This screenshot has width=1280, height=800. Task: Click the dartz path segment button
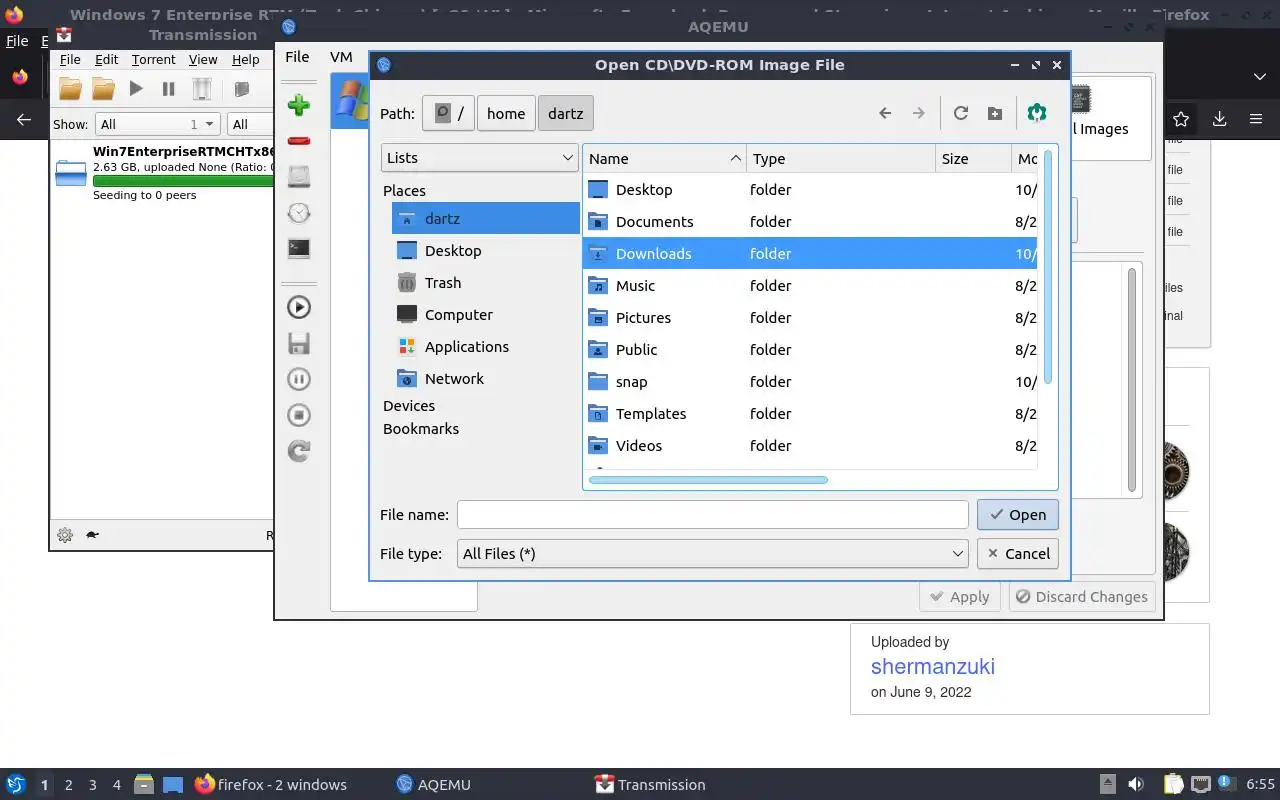click(x=566, y=113)
